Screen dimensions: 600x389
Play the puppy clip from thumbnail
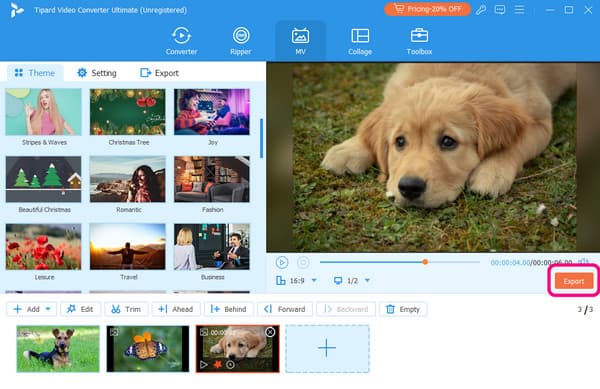click(x=204, y=365)
